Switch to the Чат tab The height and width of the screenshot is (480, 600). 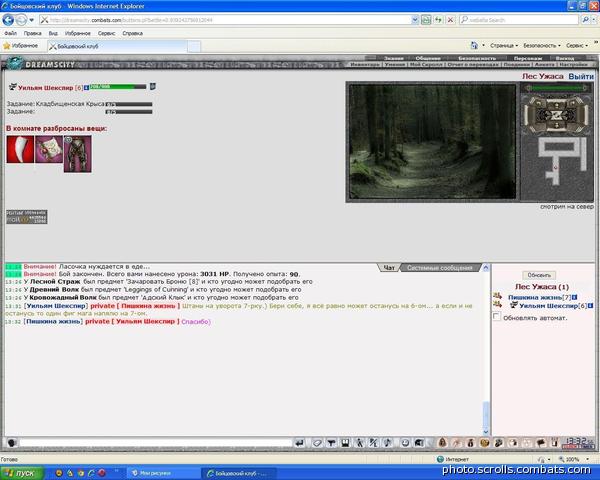tap(389, 268)
